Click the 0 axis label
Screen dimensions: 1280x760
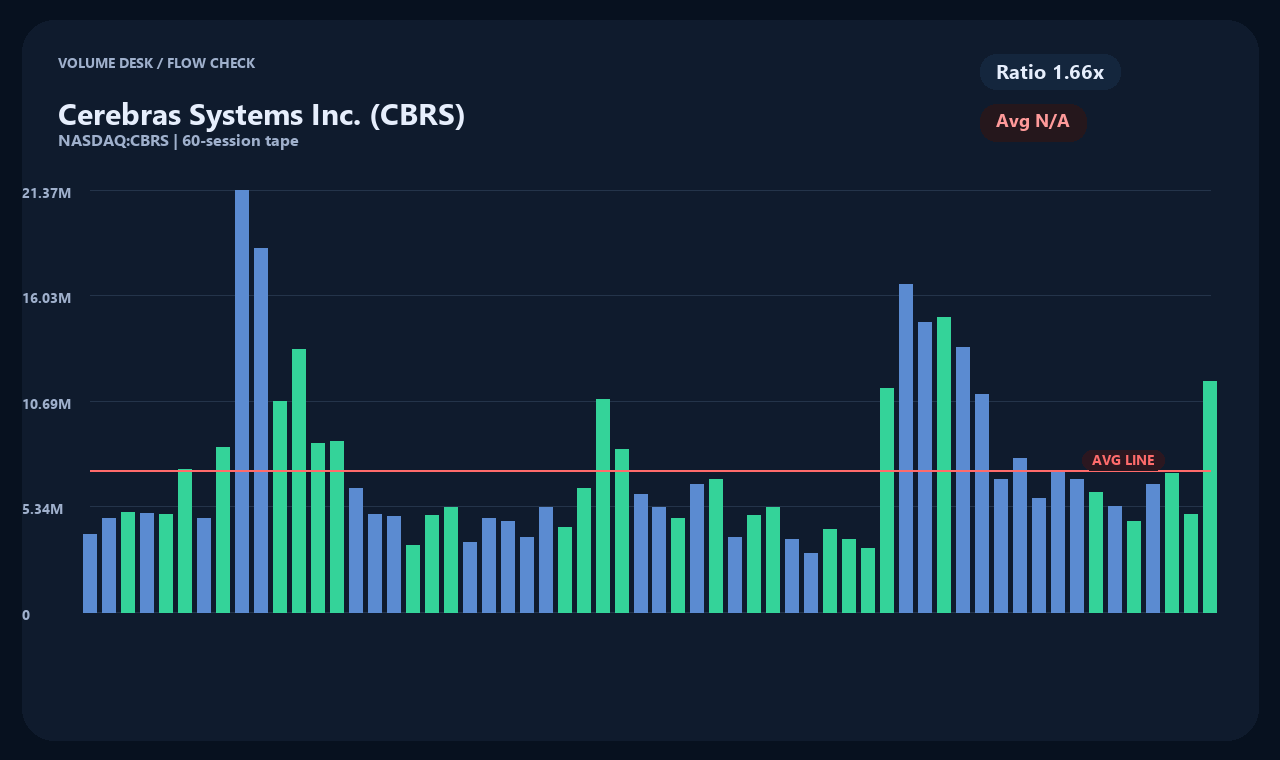pyautogui.click(x=26, y=615)
